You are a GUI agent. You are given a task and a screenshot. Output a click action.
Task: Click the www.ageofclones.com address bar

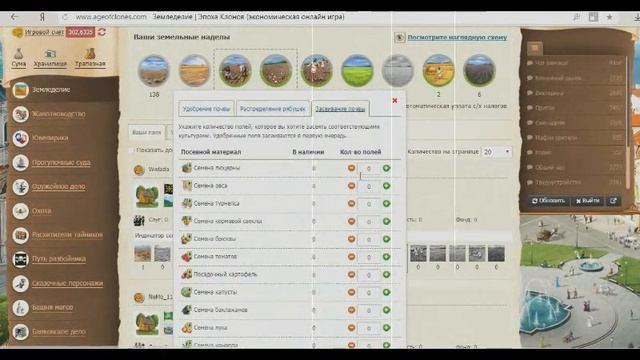[111, 17]
